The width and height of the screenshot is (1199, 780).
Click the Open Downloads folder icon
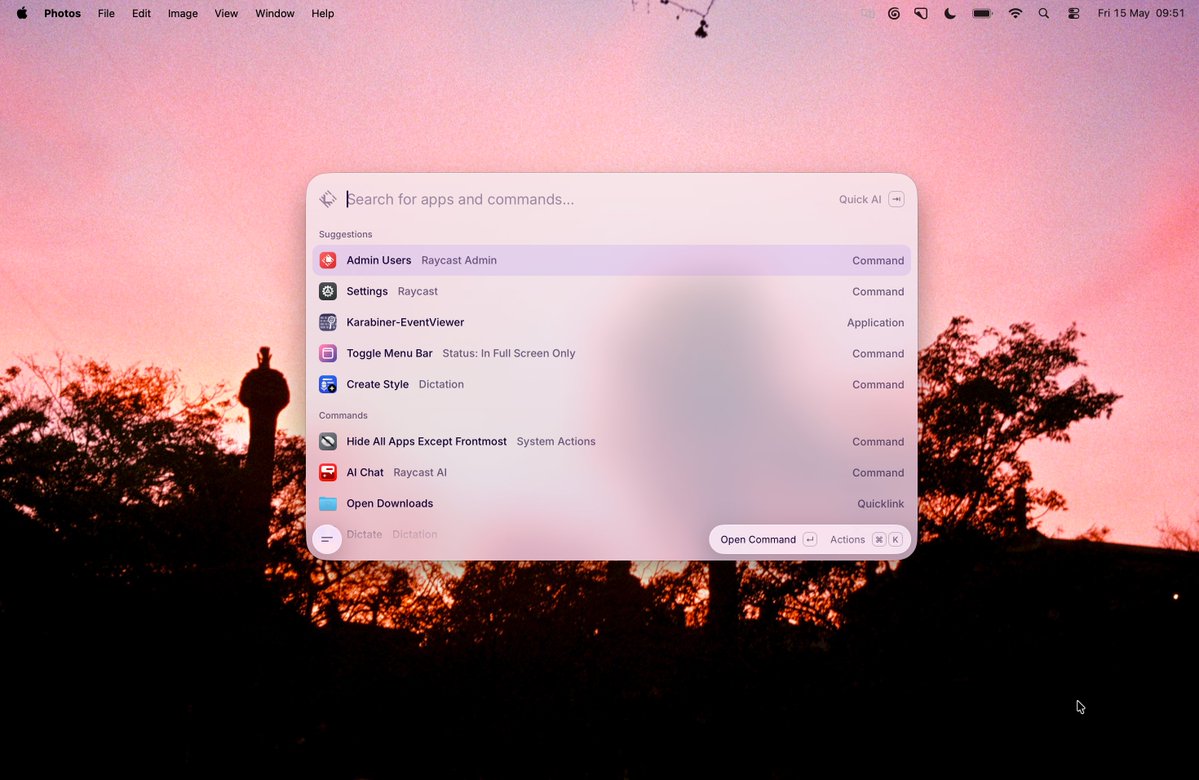[328, 503]
